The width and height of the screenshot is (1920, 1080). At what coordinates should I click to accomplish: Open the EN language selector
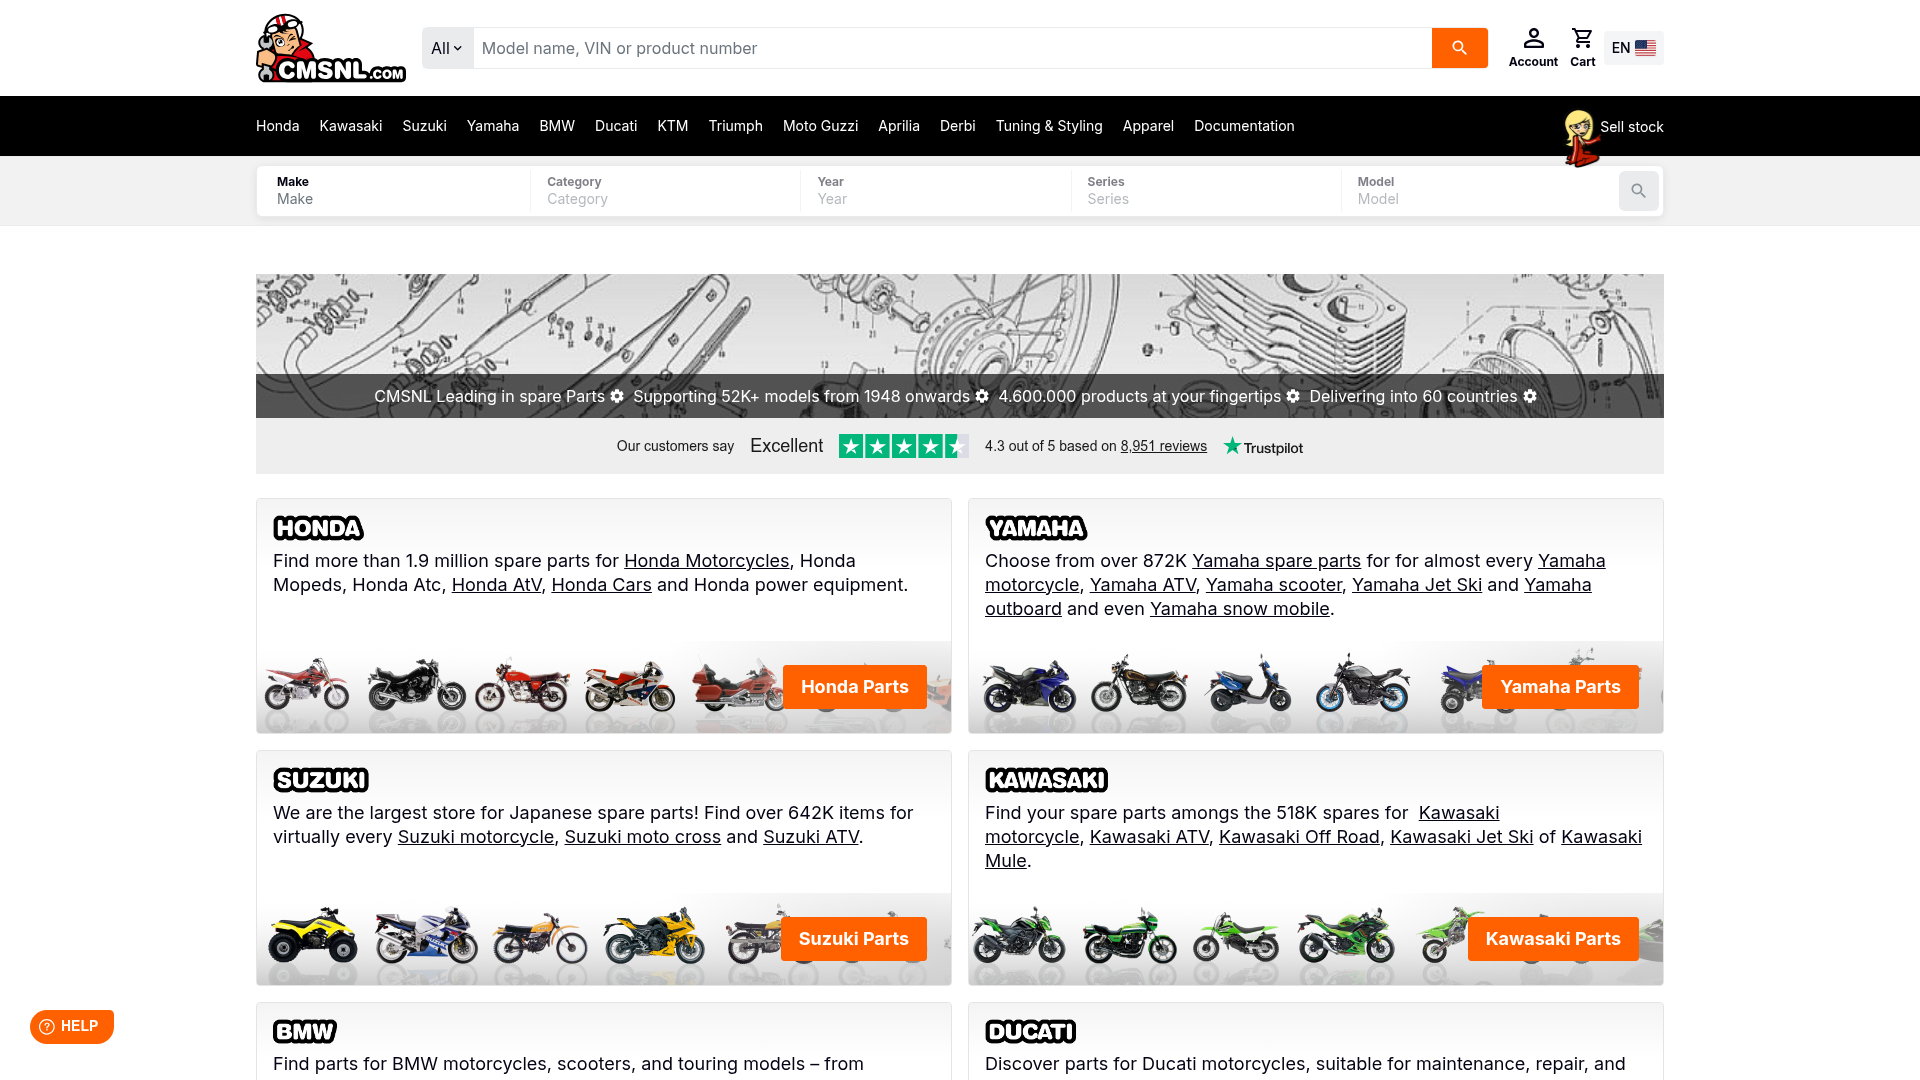[1633, 48]
